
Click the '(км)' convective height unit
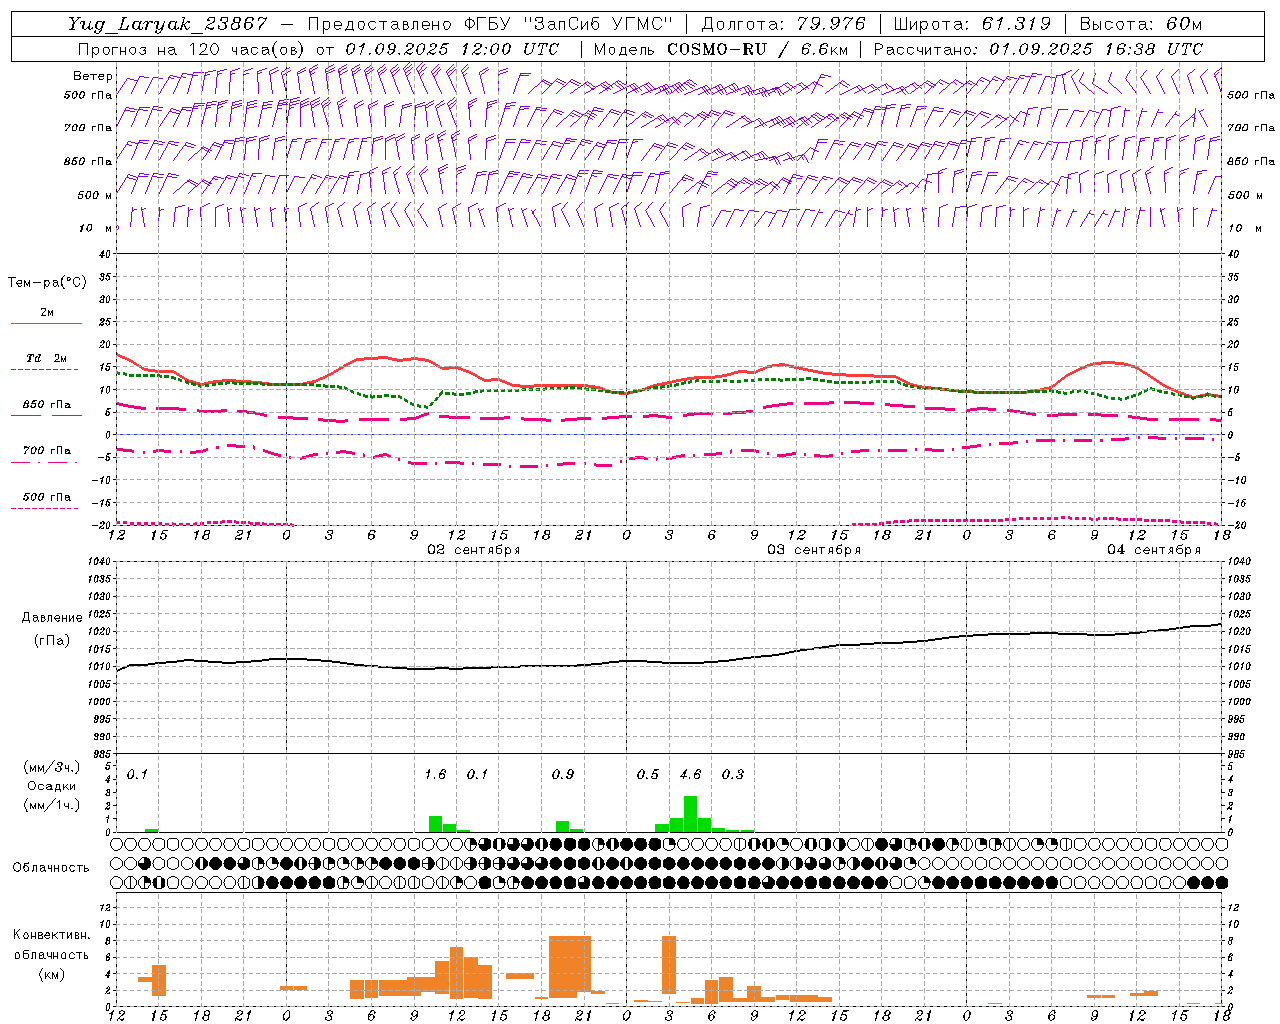pyautogui.click(x=52, y=974)
